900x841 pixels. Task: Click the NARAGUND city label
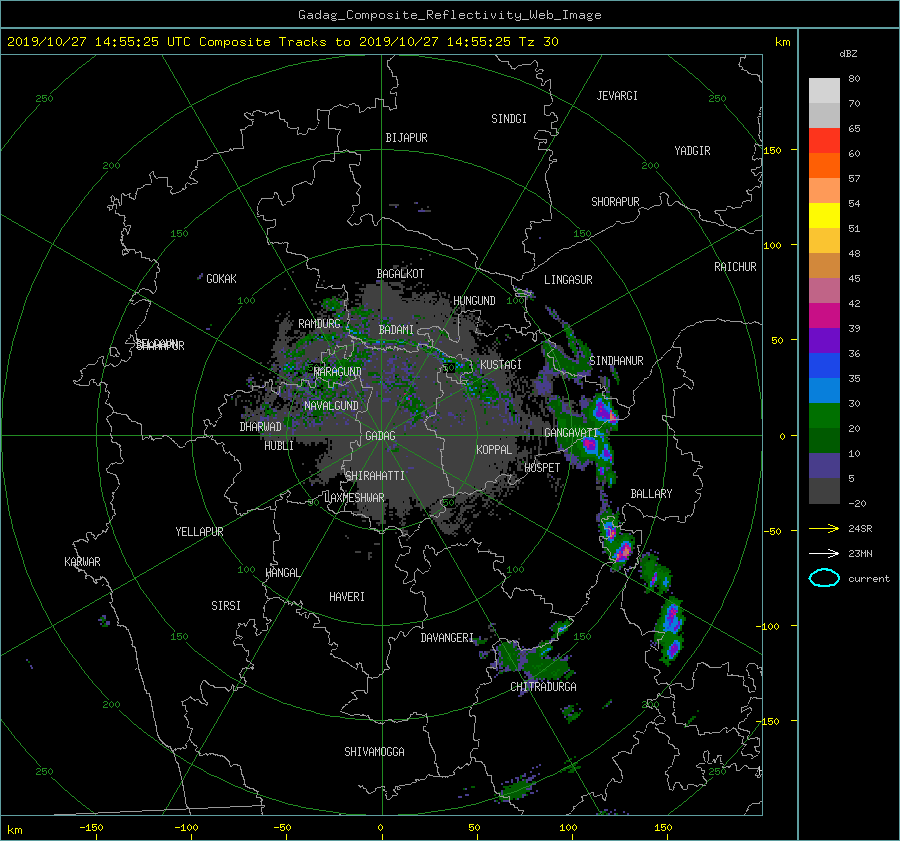(338, 372)
